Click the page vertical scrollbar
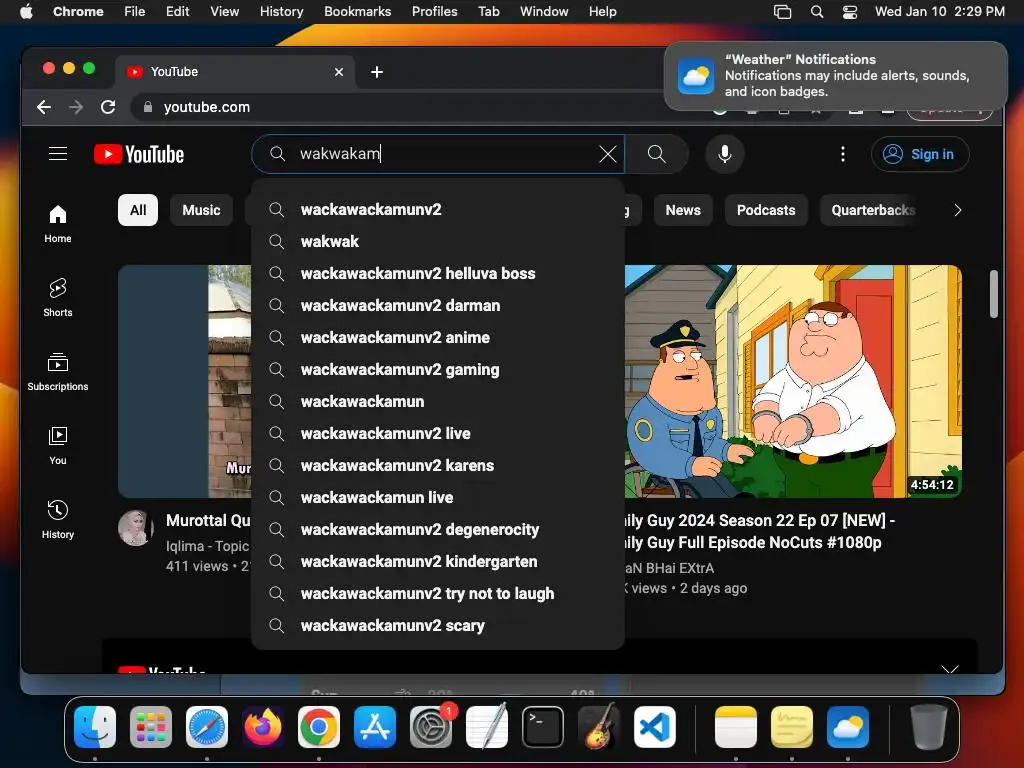The image size is (1024, 768). tap(993, 294)
